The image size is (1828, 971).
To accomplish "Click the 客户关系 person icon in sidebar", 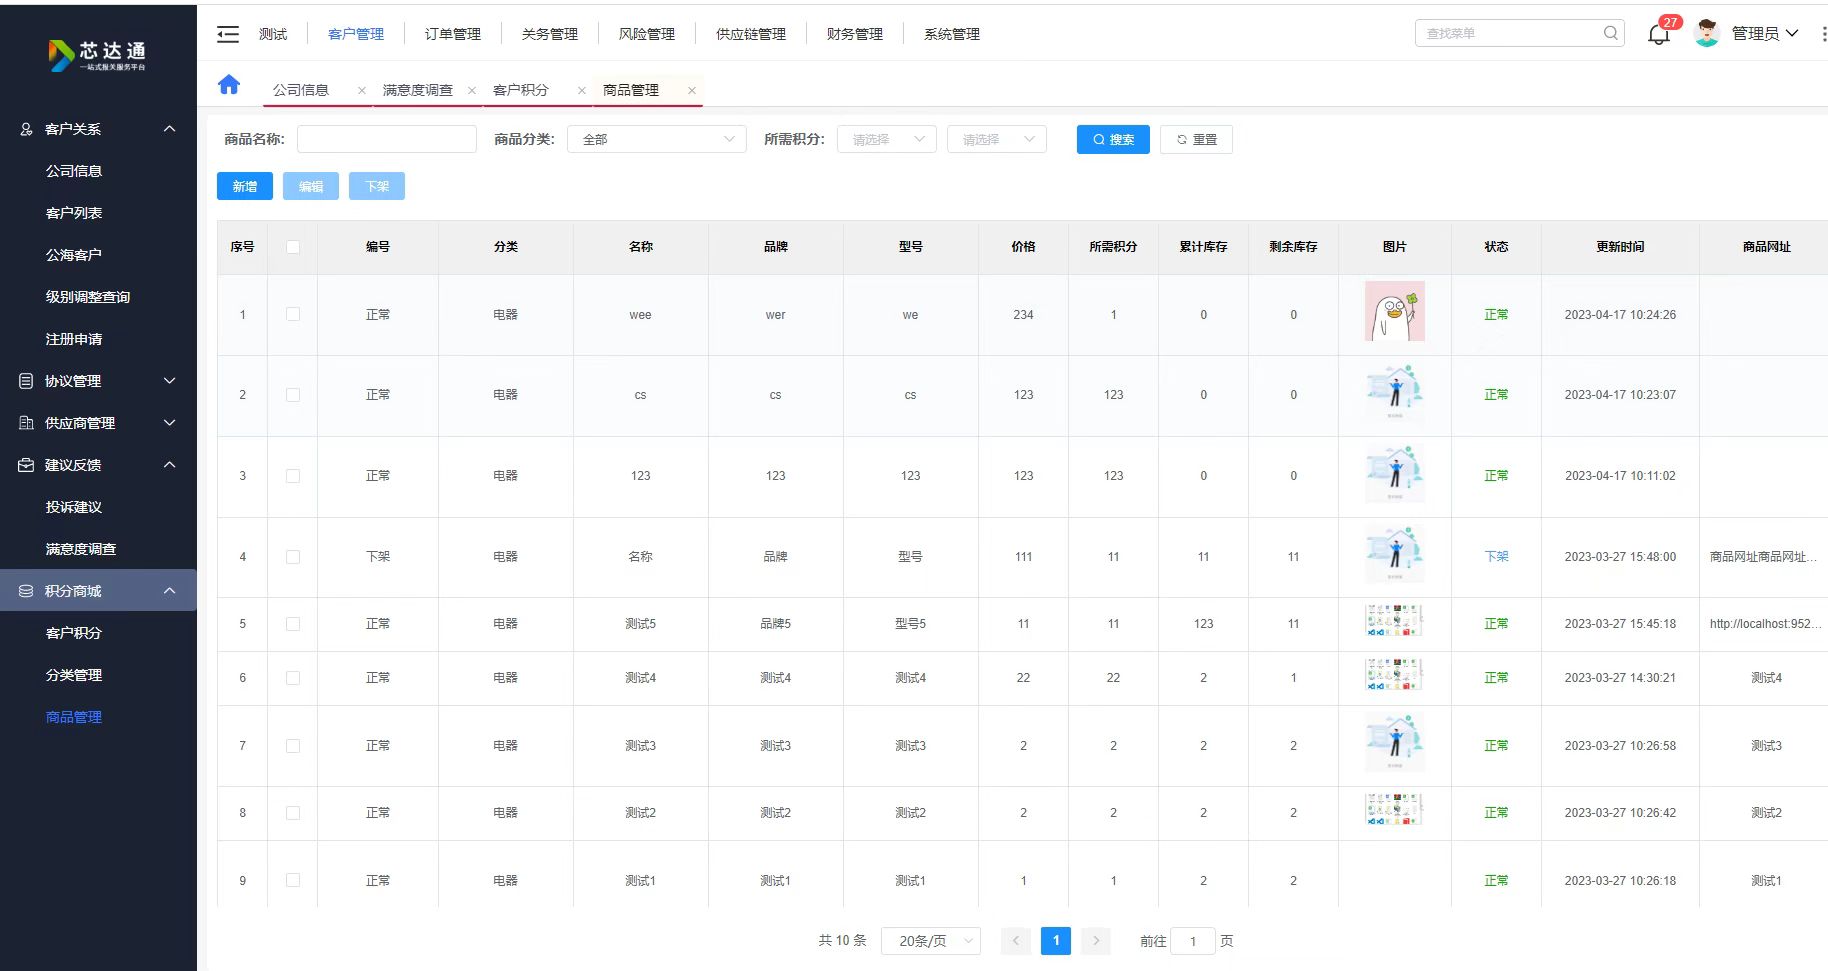I will (x=27, y=129).
